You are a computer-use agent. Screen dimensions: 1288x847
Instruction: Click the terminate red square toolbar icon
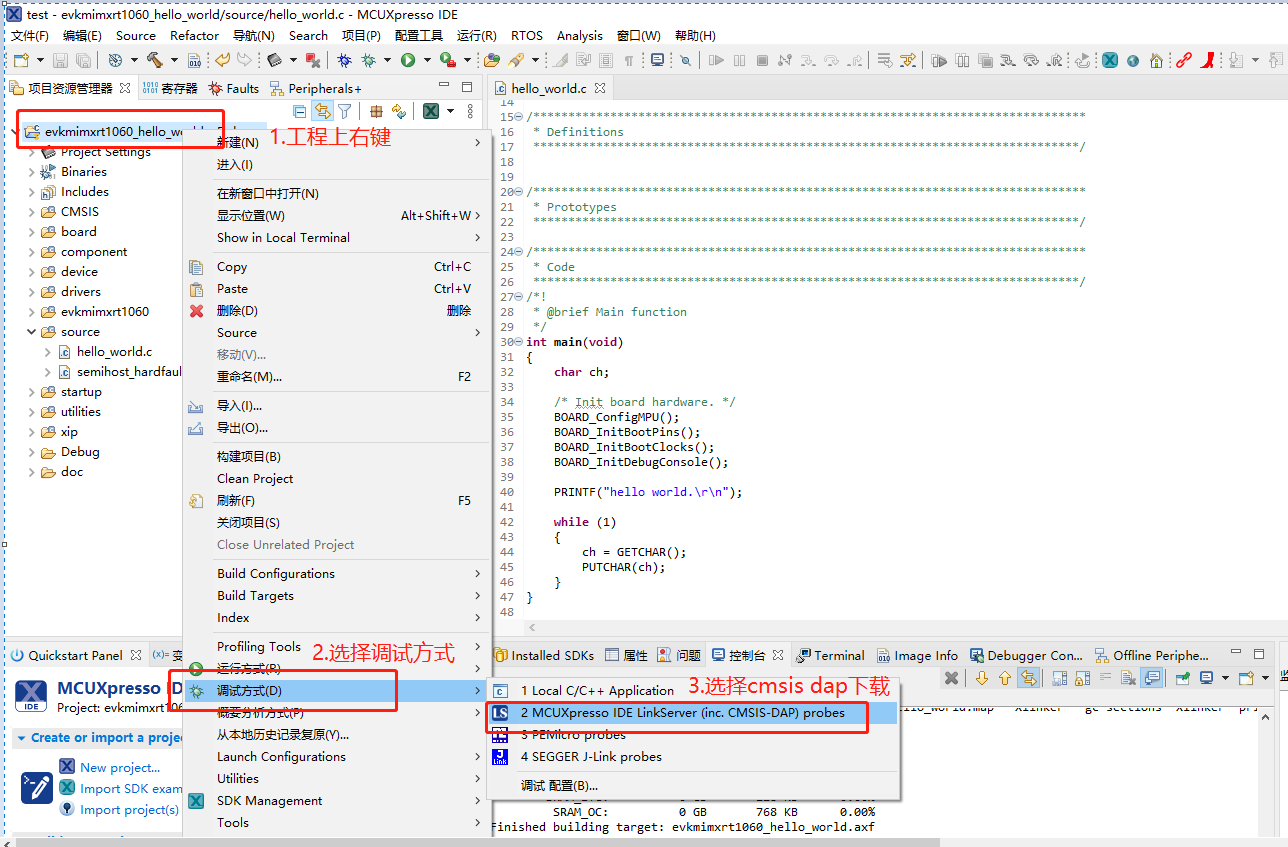(313, 60)
